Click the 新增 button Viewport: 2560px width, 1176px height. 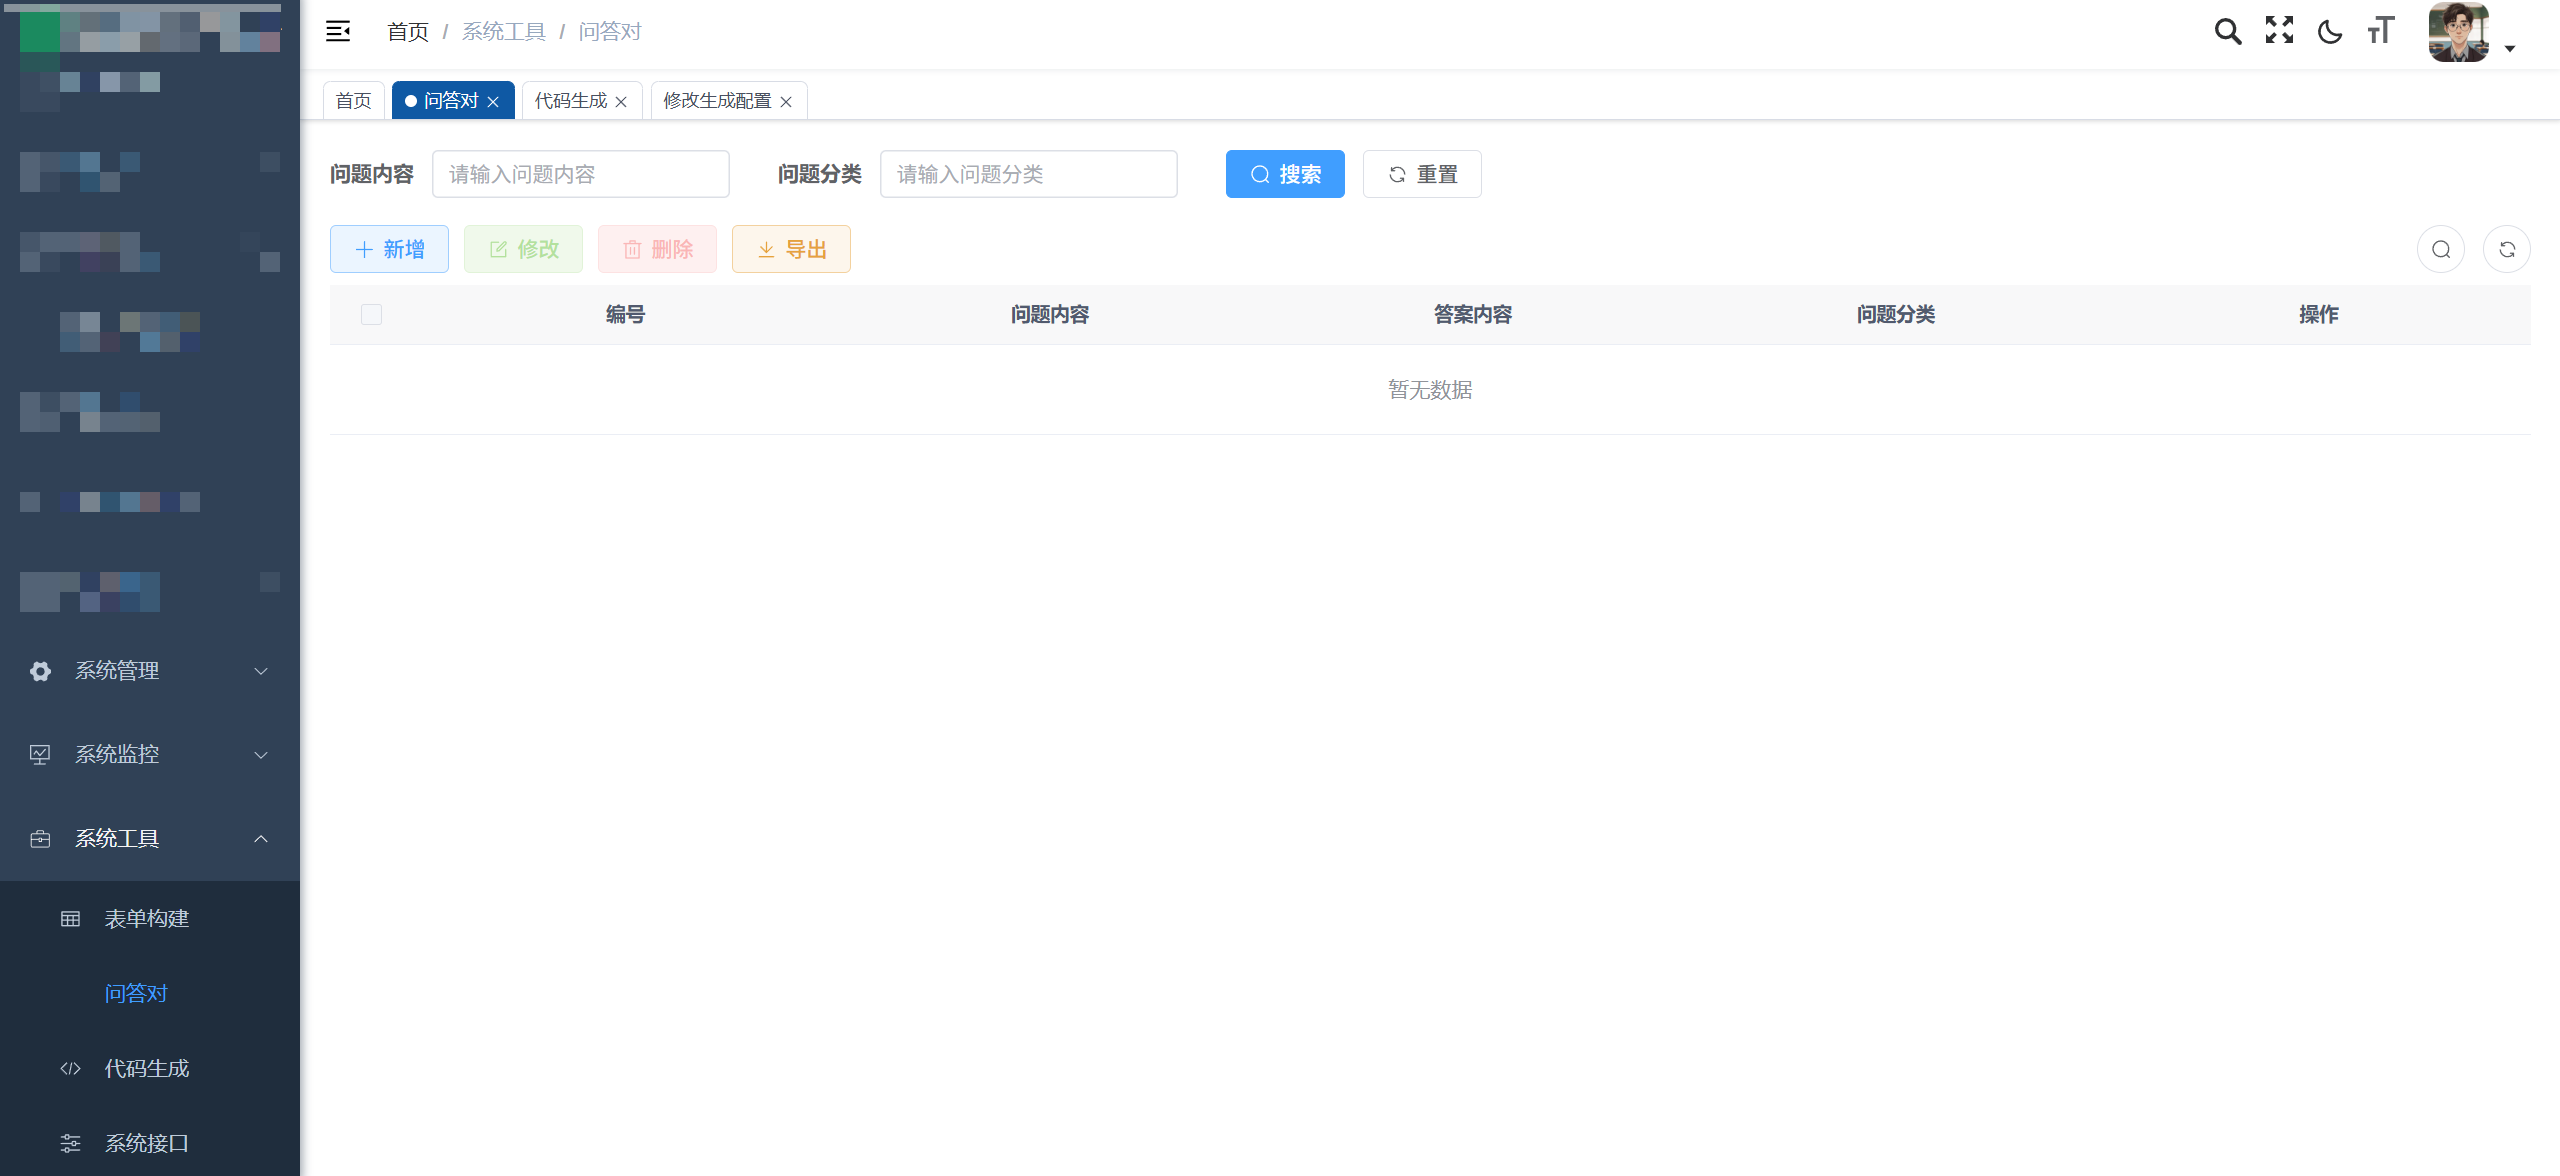389,250
